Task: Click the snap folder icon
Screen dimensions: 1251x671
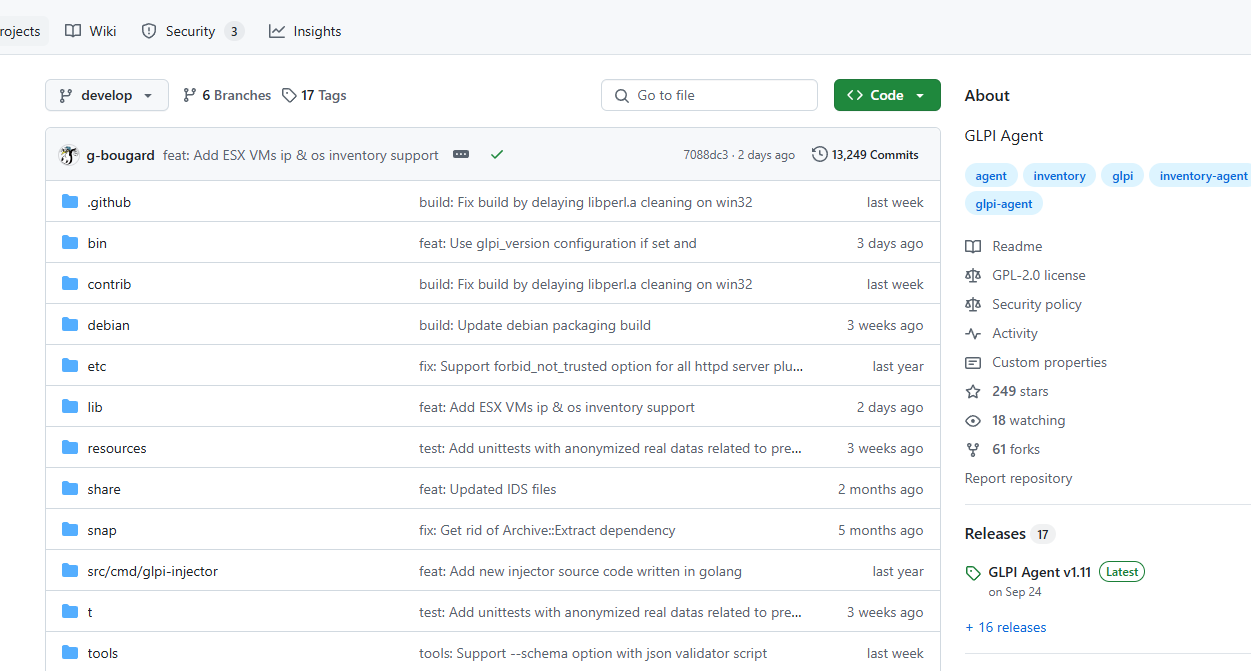Action: point(70,530)
